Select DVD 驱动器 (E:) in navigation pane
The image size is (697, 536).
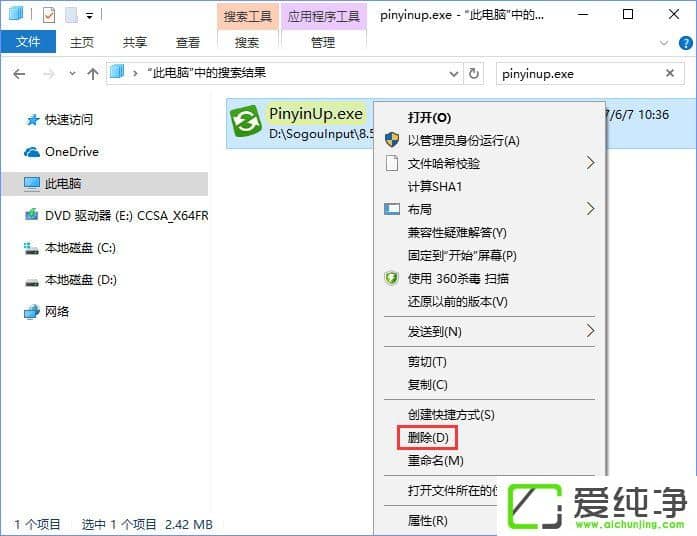pos(127,216)
